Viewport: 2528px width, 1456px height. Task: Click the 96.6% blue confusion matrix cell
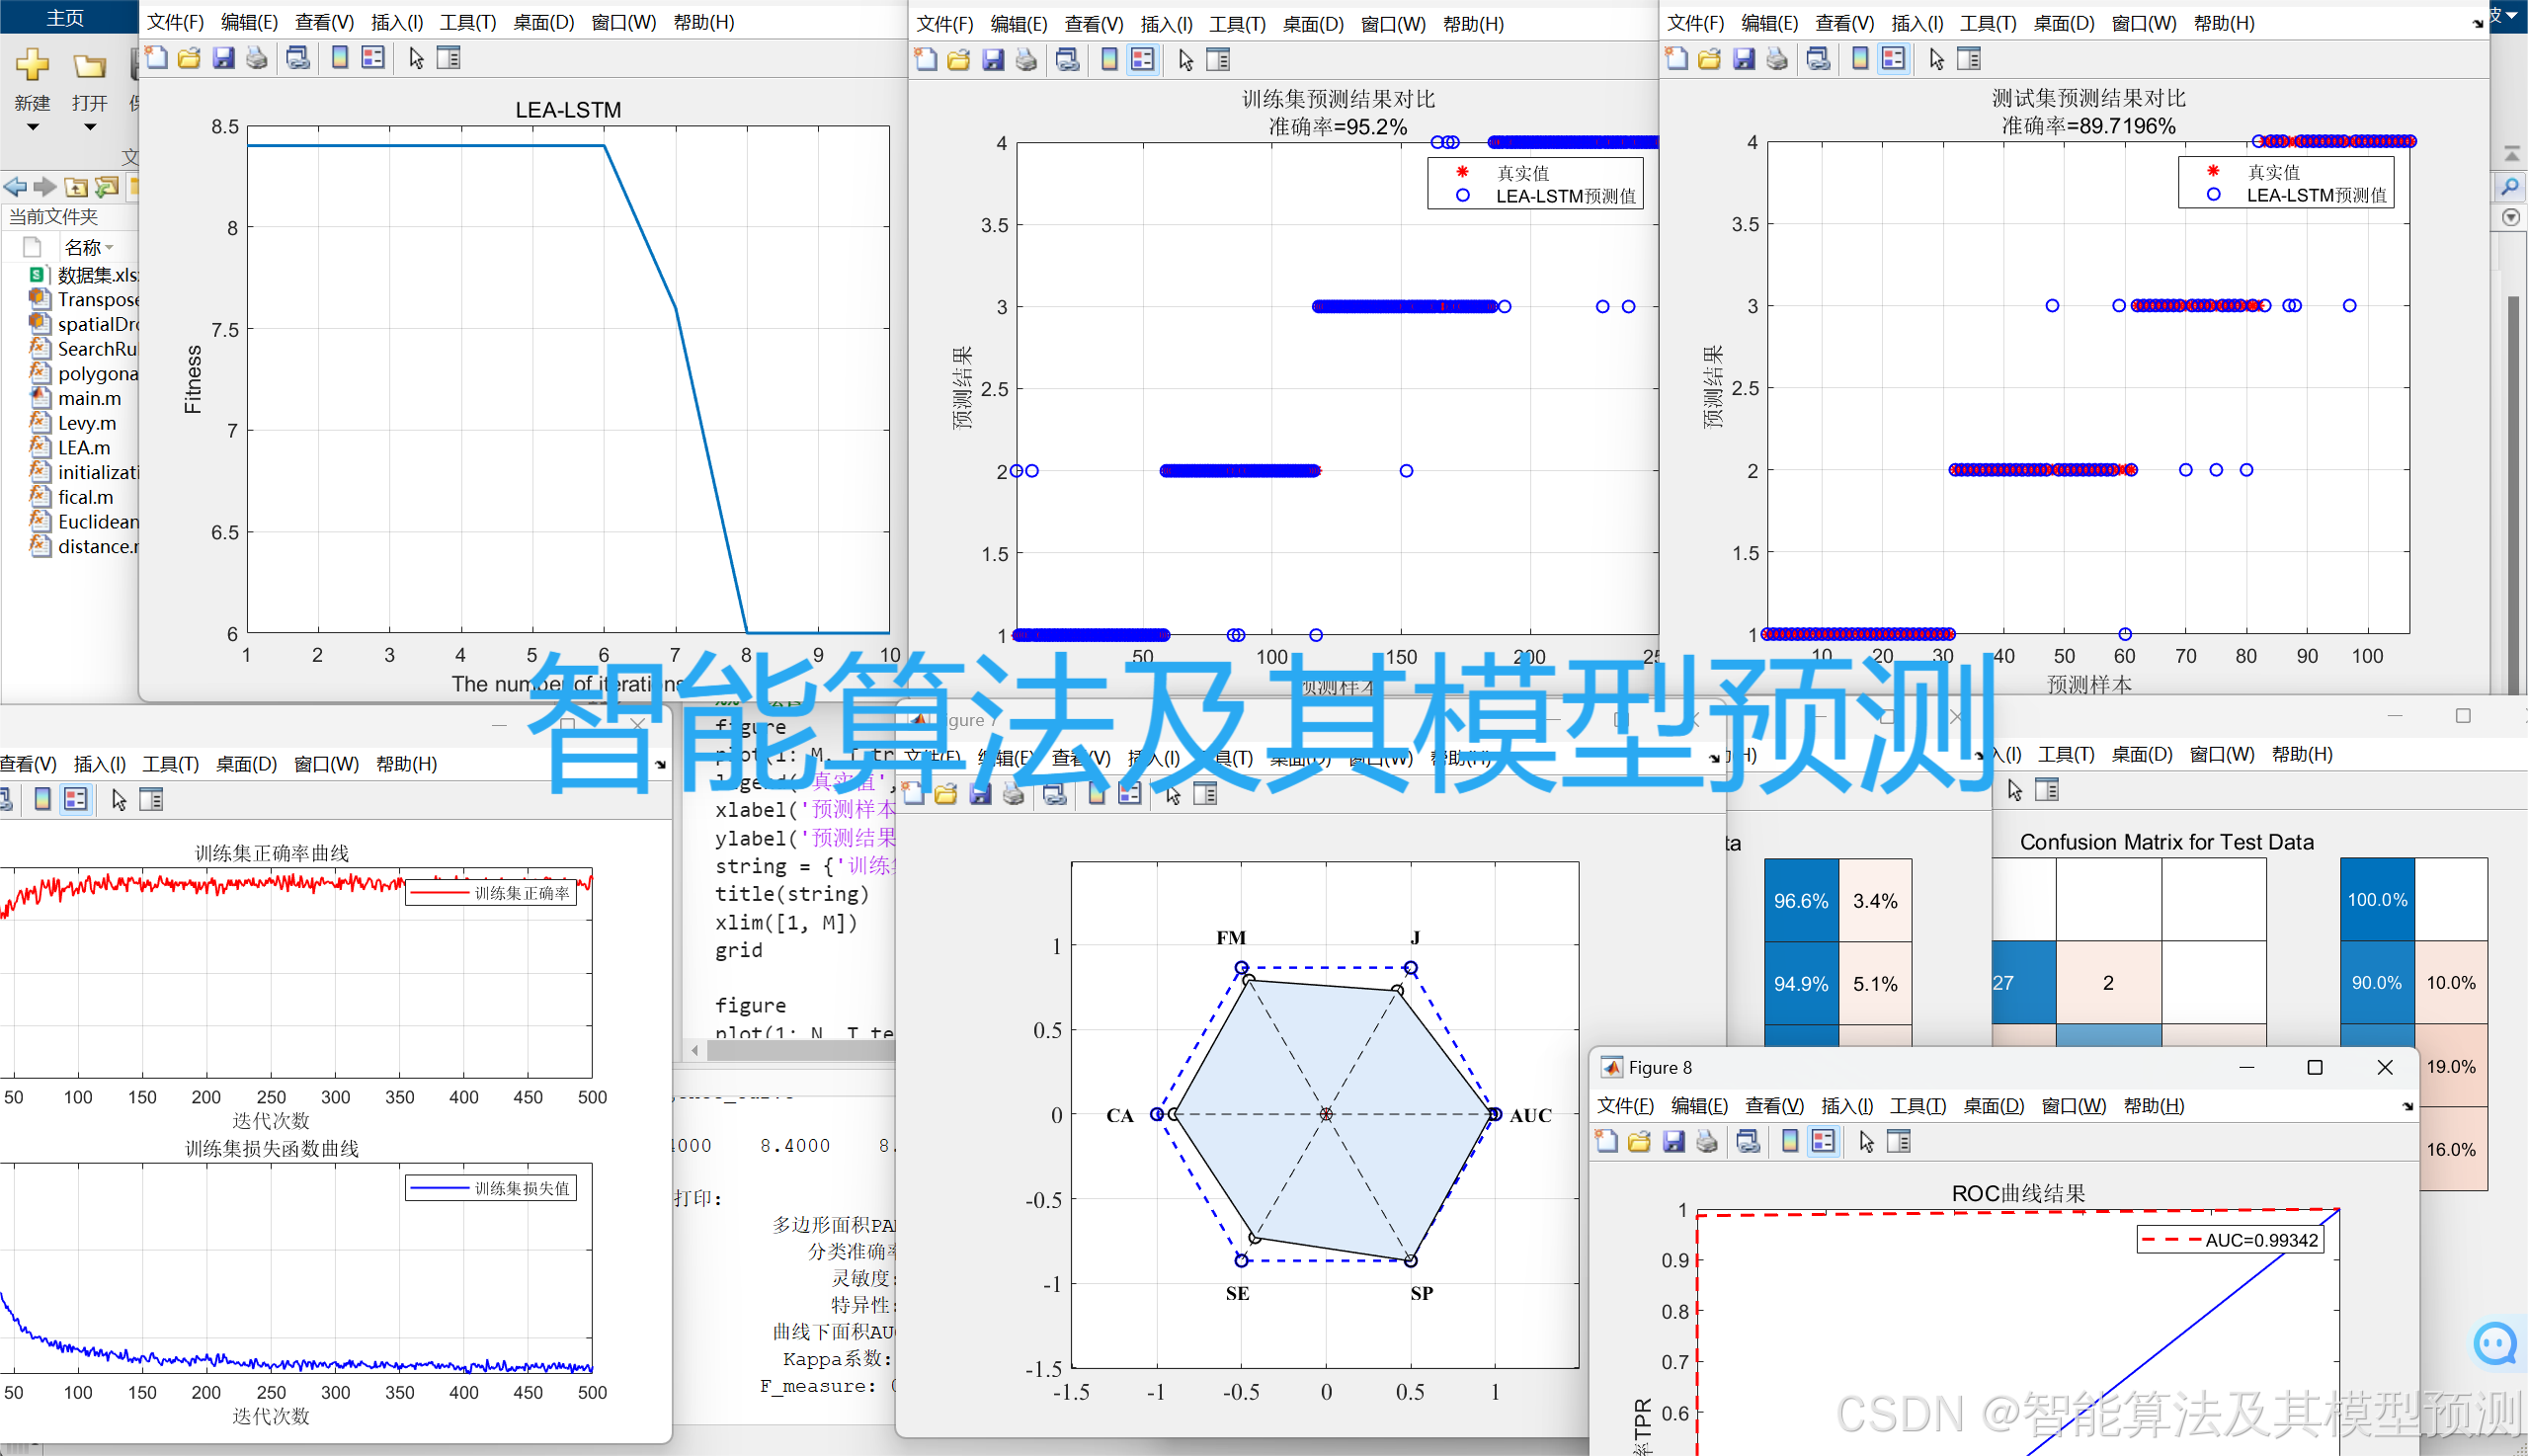[1800, 900]
